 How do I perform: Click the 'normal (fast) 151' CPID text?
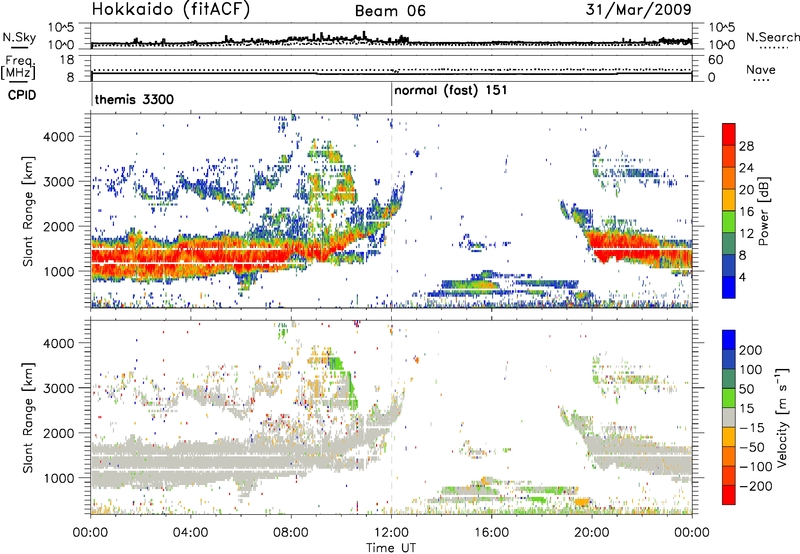coord(451,90)
